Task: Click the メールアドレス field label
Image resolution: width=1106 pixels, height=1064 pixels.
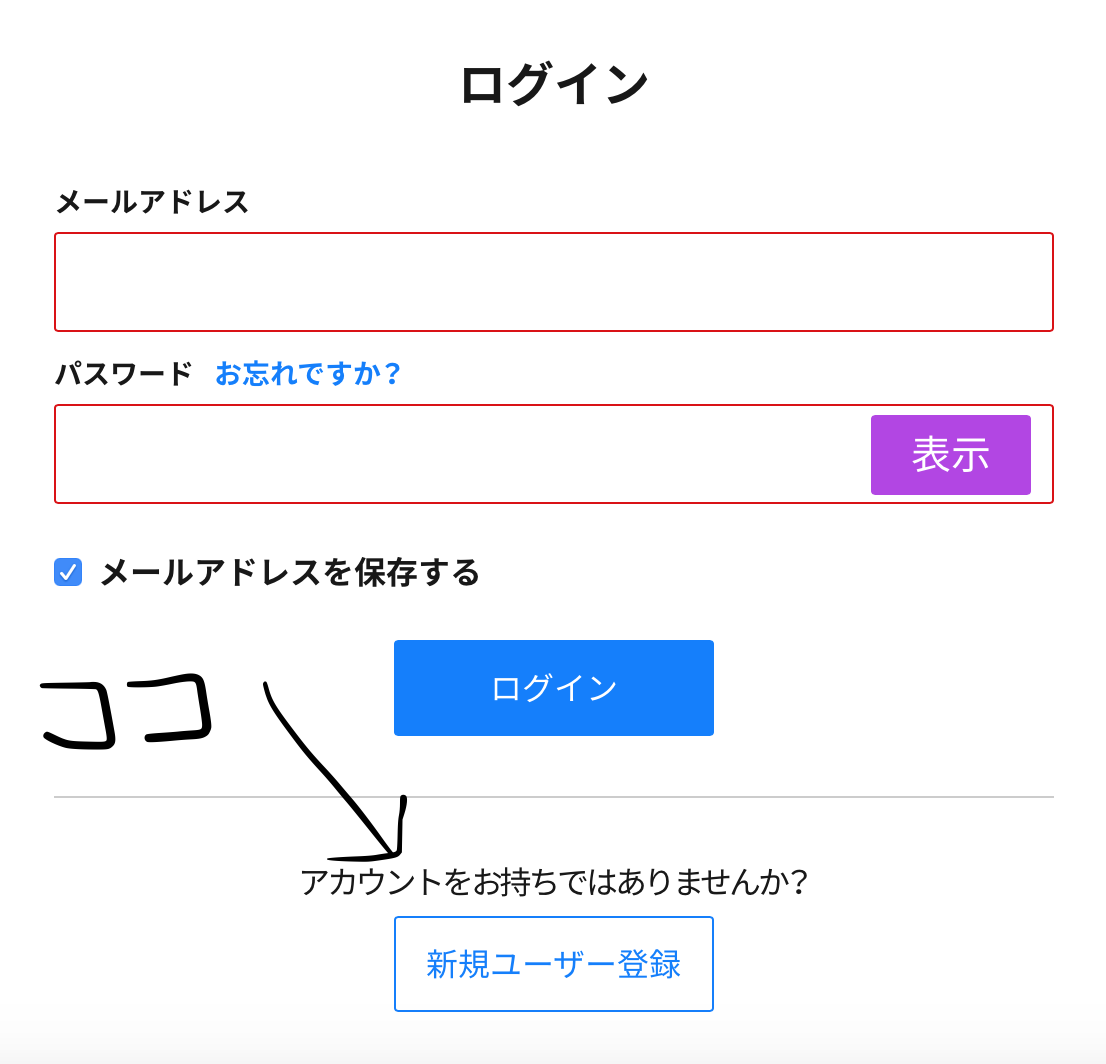Action: click(152, 202)
